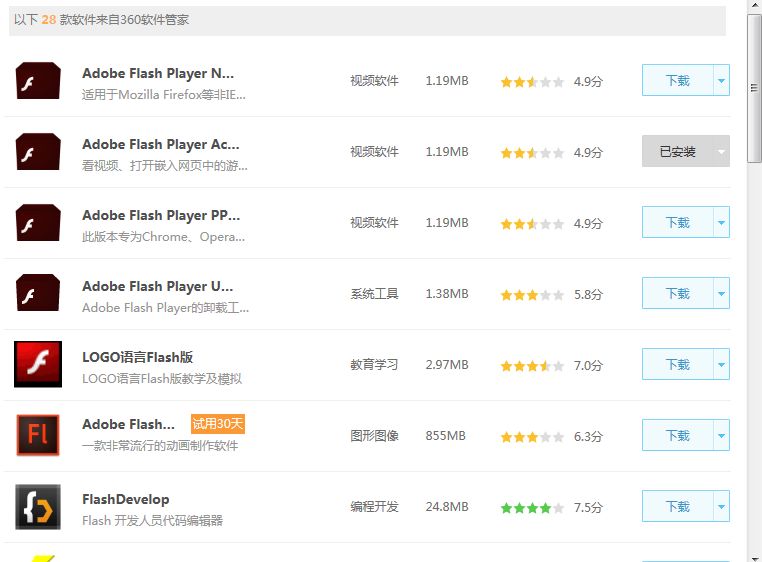This screenshot has width=762, height=562.
Task: Expand download options for FlashDevelop
Action: coord(721,507)
